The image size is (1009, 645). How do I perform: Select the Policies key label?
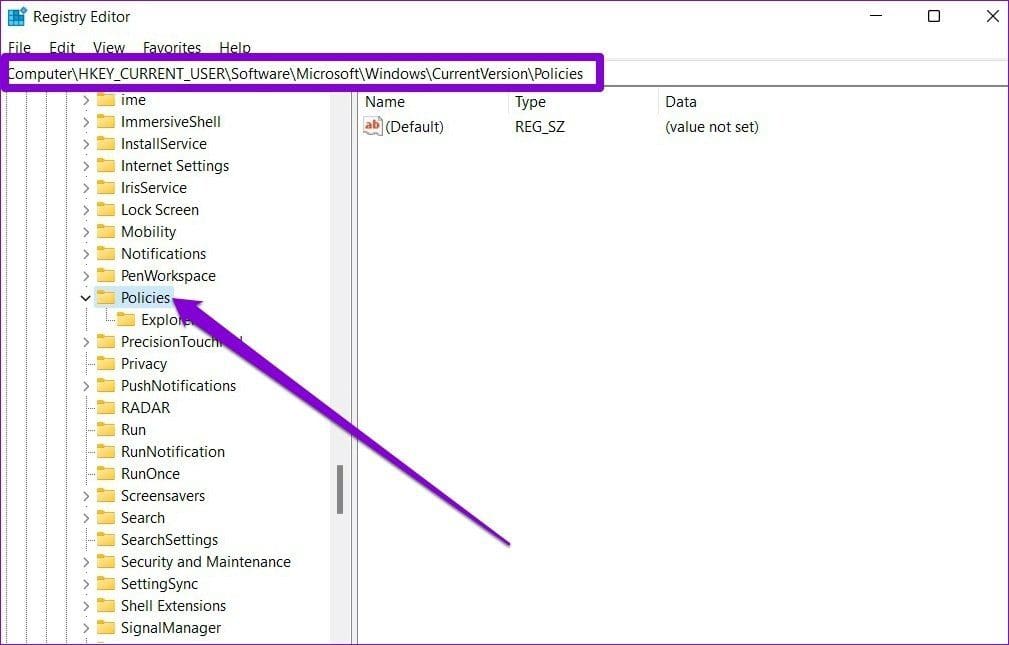pos(145,298)
